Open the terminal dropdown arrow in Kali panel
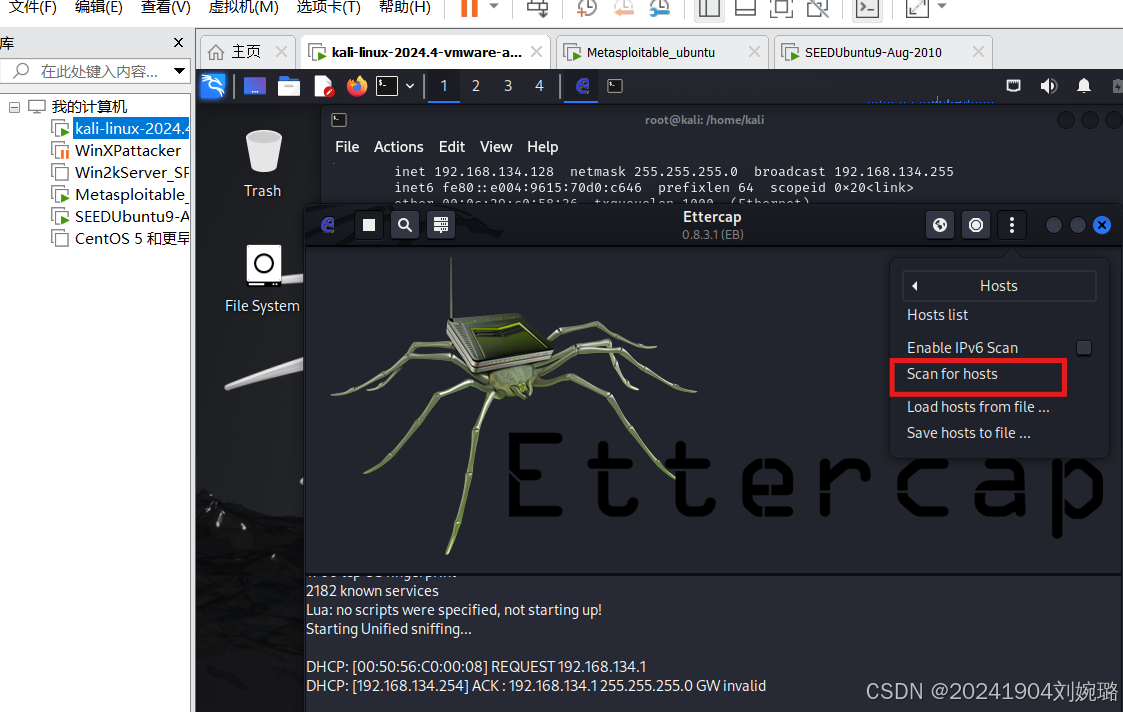 point(410,86)
